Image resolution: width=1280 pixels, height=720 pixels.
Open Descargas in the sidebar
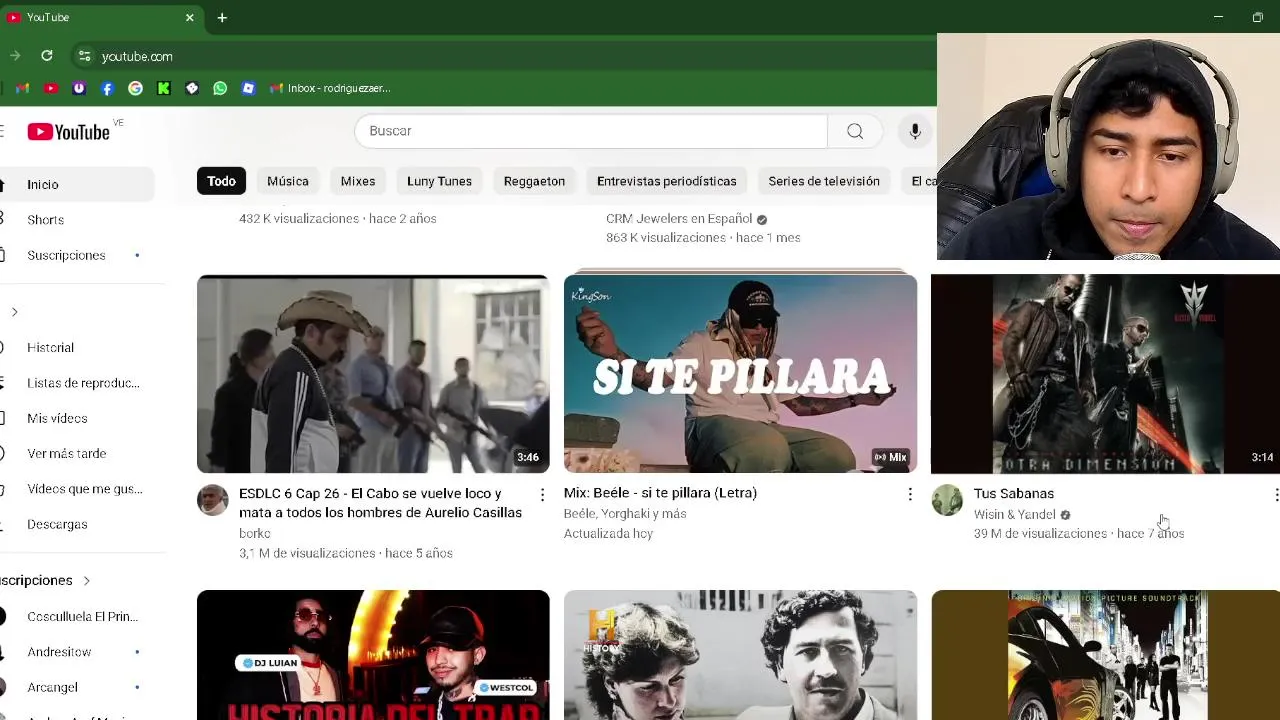[x=77, y=524]
